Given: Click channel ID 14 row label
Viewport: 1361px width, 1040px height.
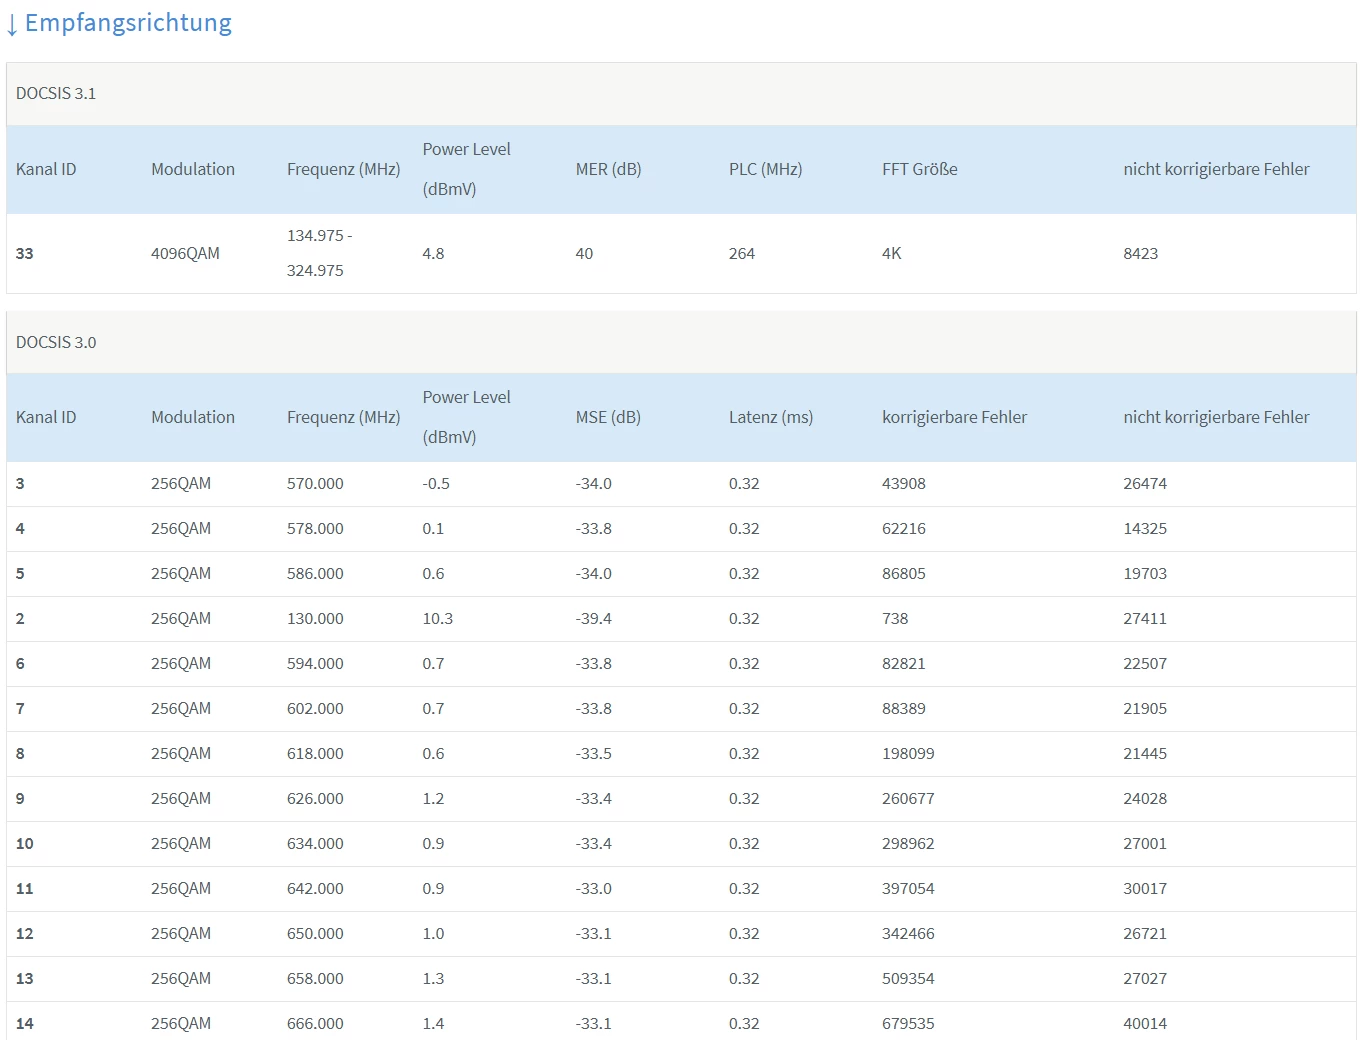Looking at the screenshot, I should (x=25, y=1023).
